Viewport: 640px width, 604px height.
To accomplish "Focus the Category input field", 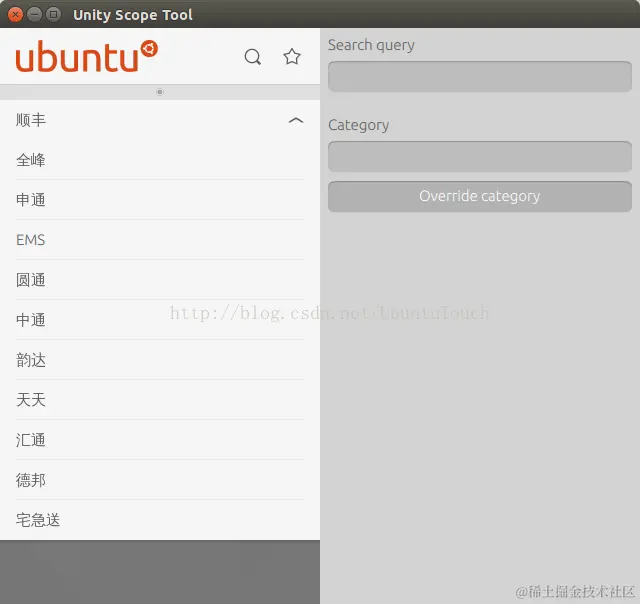I will 480,156.
